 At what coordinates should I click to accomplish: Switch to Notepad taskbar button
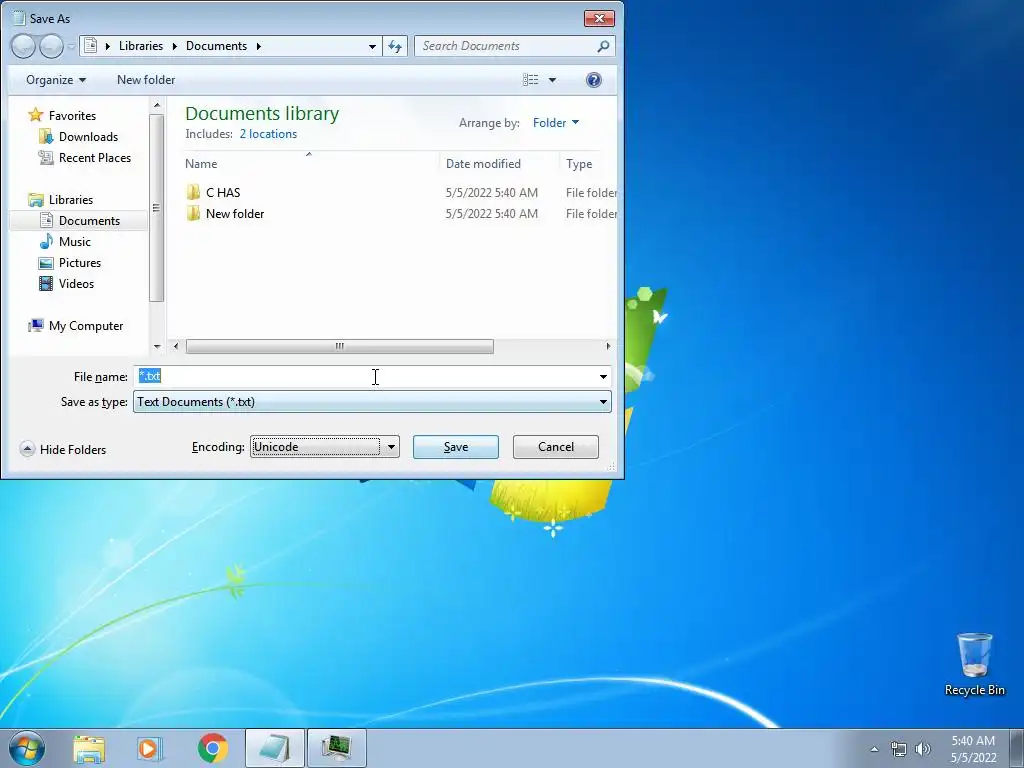tap(275, 748)
